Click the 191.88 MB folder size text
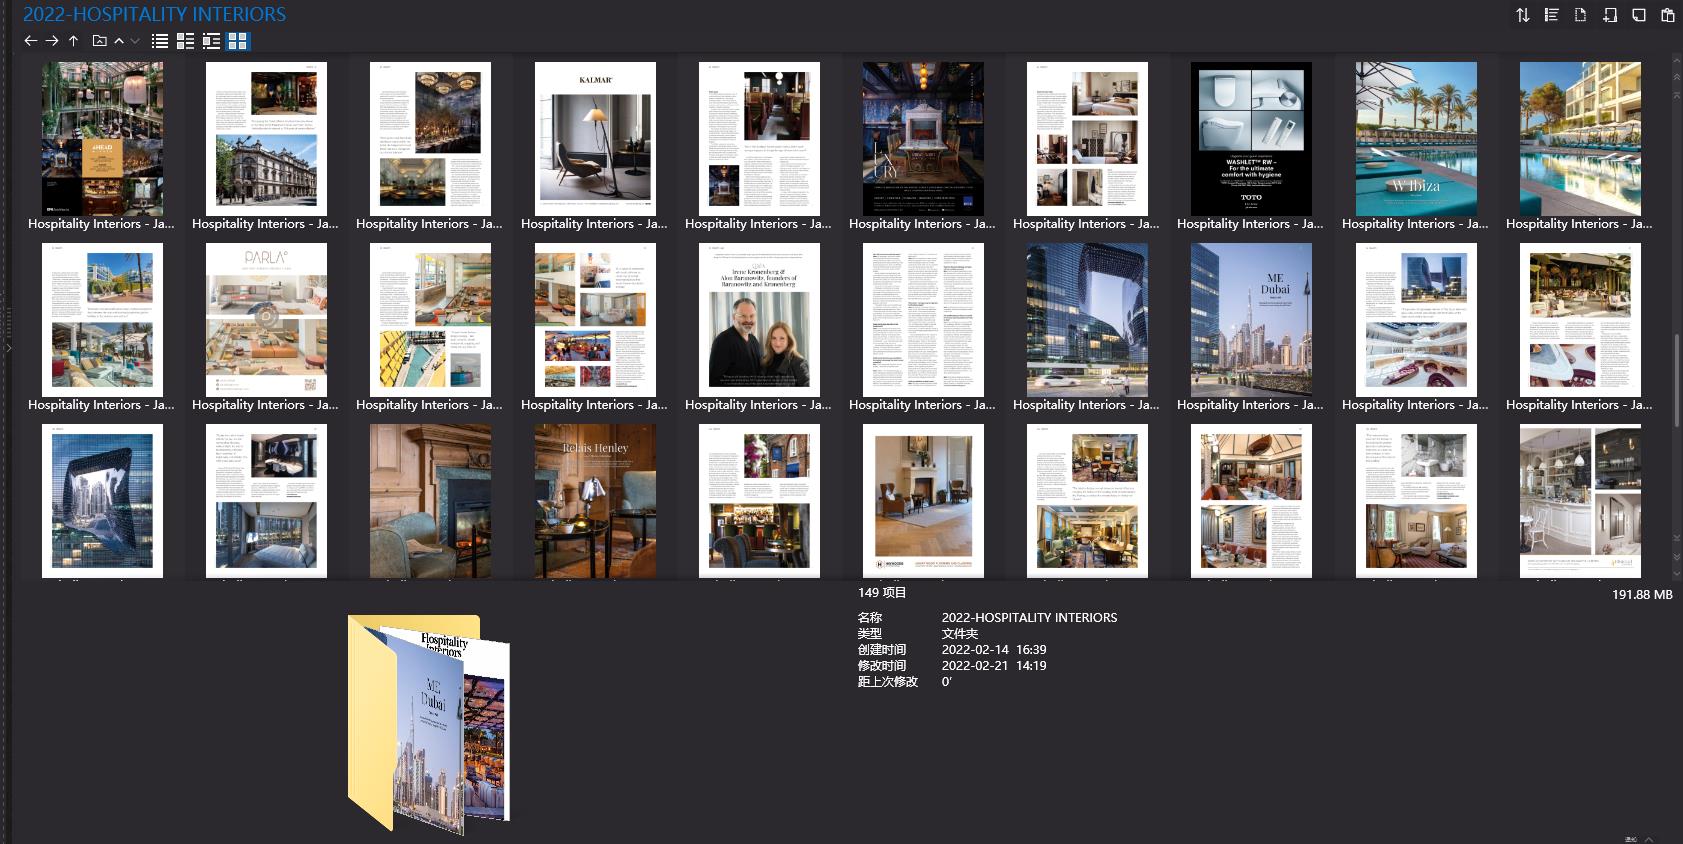 1642,595
